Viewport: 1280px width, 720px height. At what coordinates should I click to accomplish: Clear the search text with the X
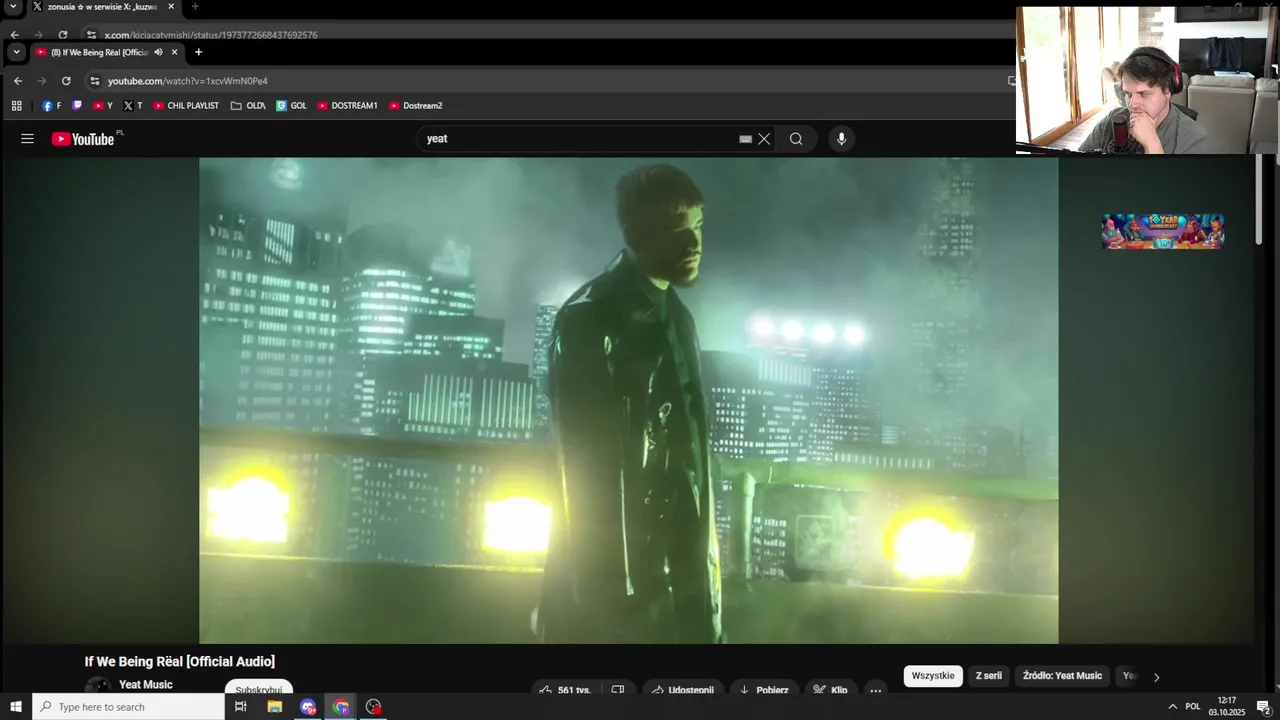(764, 139)
